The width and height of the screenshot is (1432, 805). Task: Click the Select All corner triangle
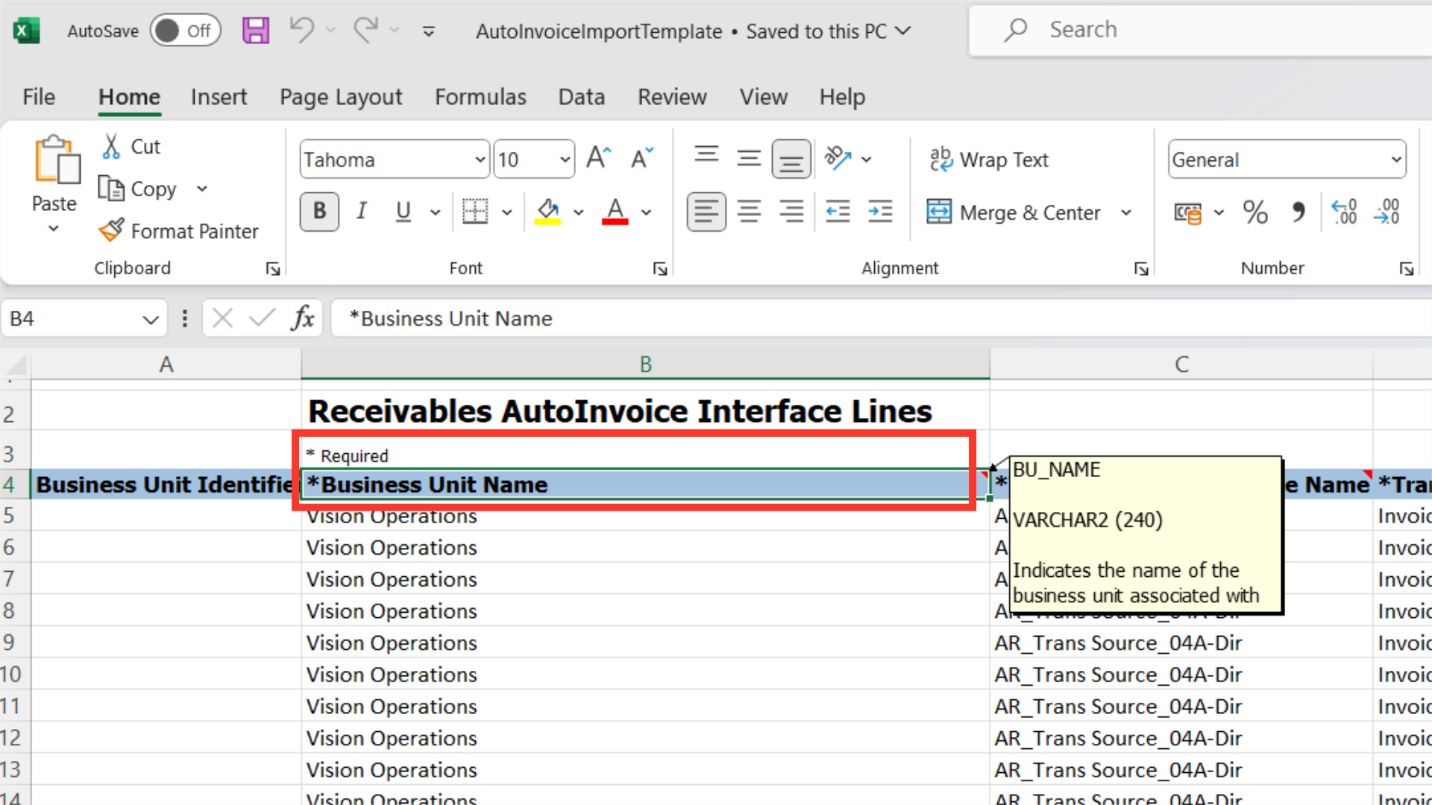click(x=15, y=365)
